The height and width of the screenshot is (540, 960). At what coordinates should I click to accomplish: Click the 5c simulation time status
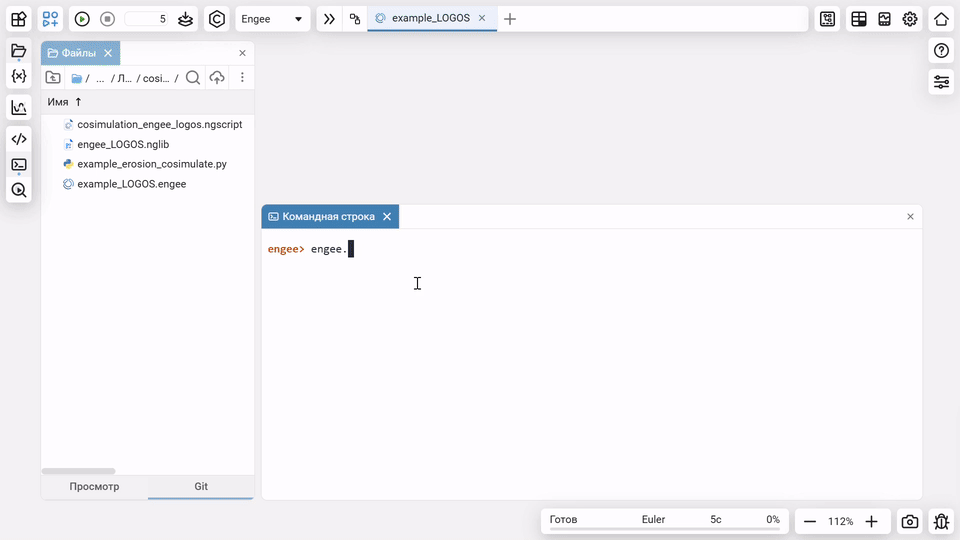click(716, 520)
